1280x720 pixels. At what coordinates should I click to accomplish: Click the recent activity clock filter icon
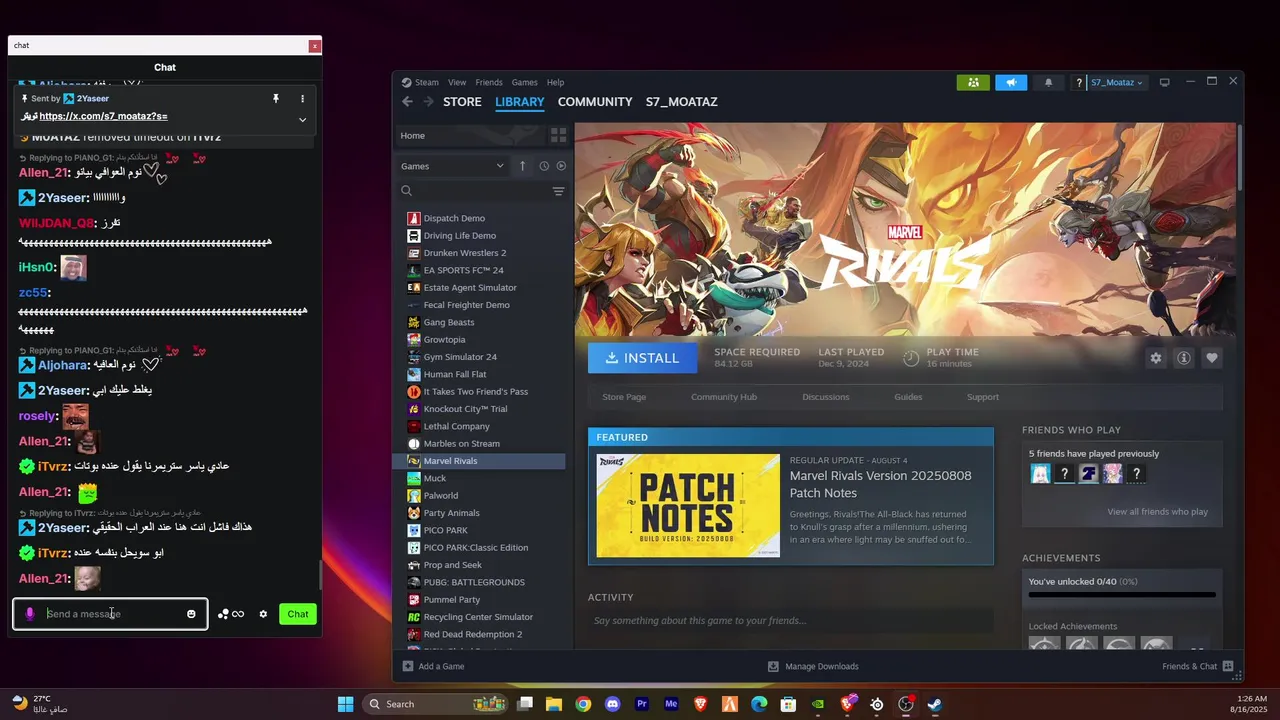(544, 166)
